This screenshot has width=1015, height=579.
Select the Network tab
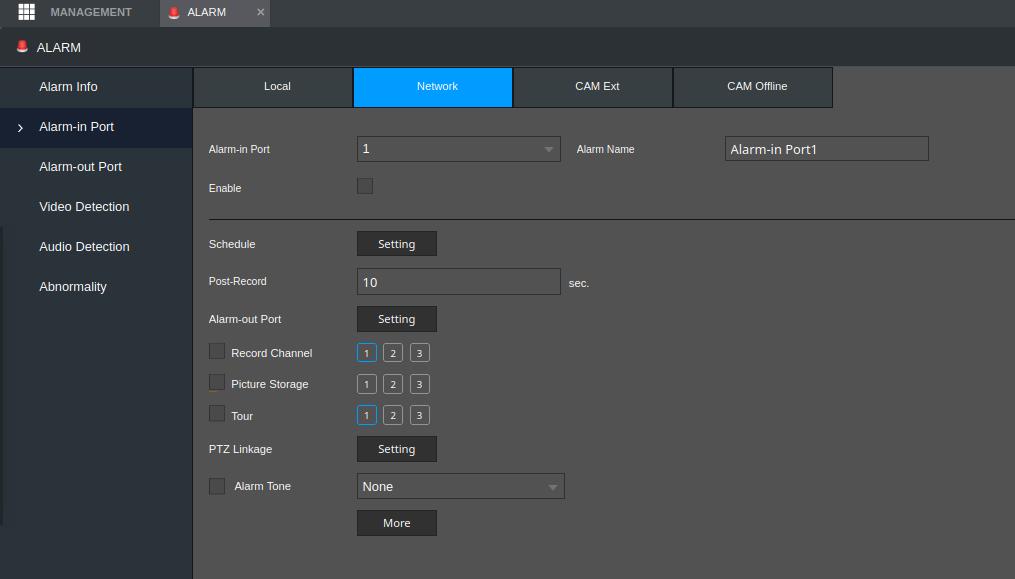click(x=433, y=87)
